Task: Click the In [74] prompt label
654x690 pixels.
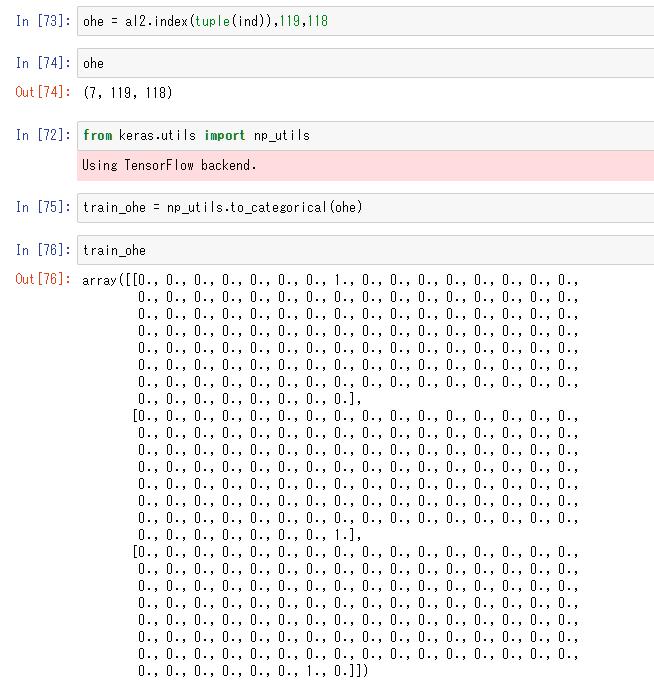Action: (x=43, y=63)
